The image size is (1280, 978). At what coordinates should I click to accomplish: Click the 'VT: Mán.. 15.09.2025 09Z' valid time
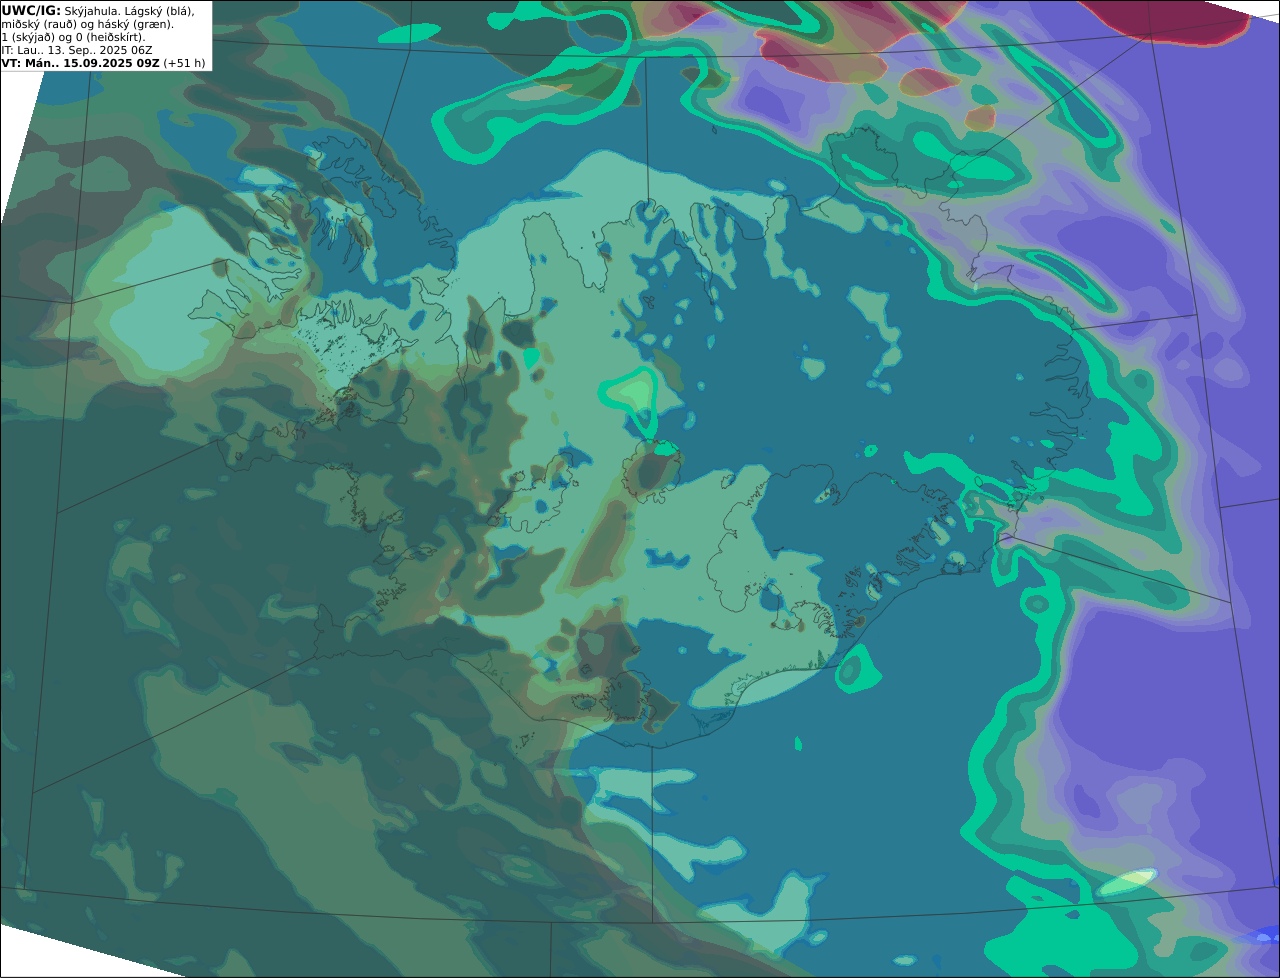click(80, 63)
